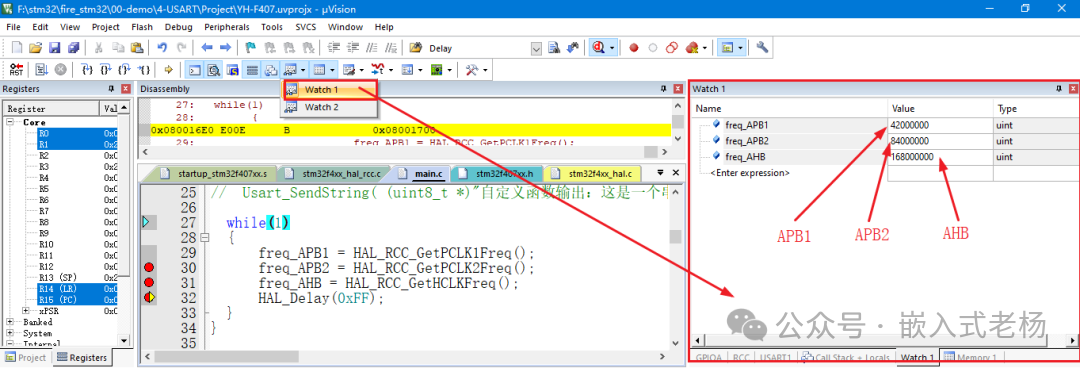The width and height of the screenshot is (1080, 368).
Task: Open the Flash menu
Action: (x=142, y=27)
